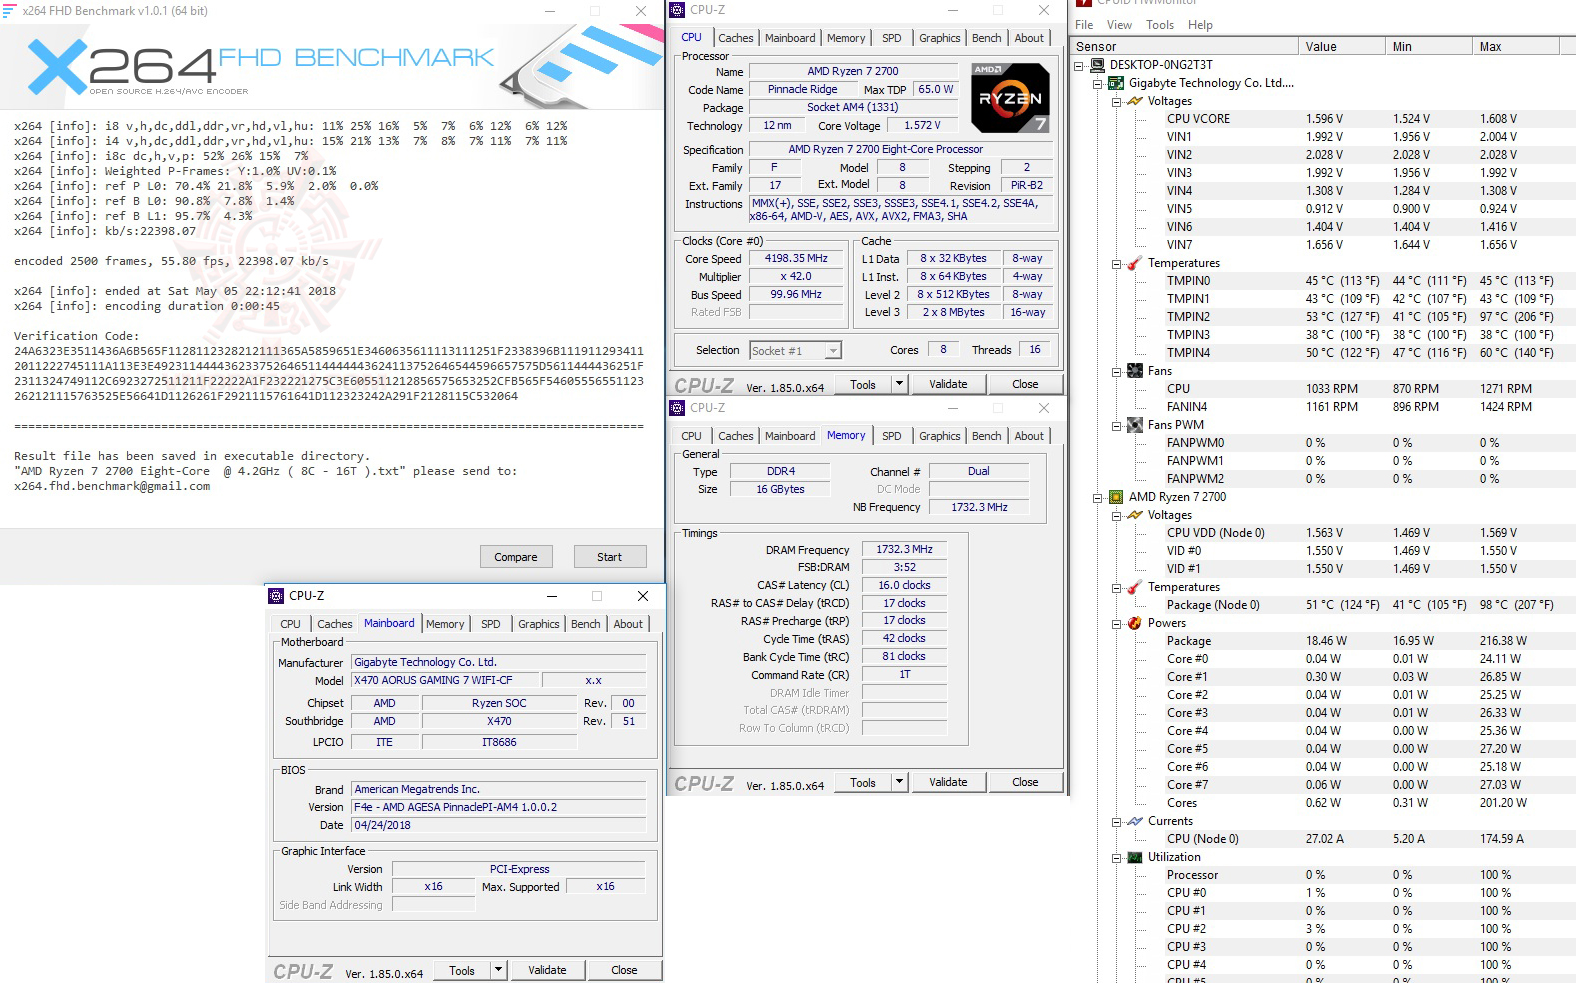This screenshot has height=983, width=1576.
Task: Click the x264 FHD Benchmark title icon
Action: (x=10, y=10)
